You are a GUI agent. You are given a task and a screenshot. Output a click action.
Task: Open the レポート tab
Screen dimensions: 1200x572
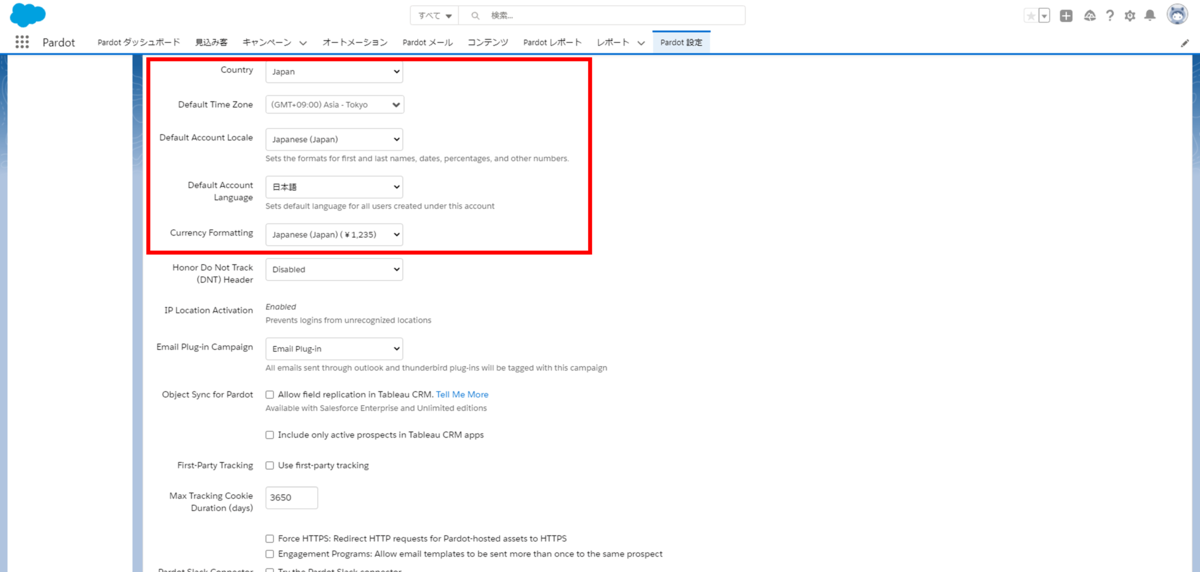point(613,43)
